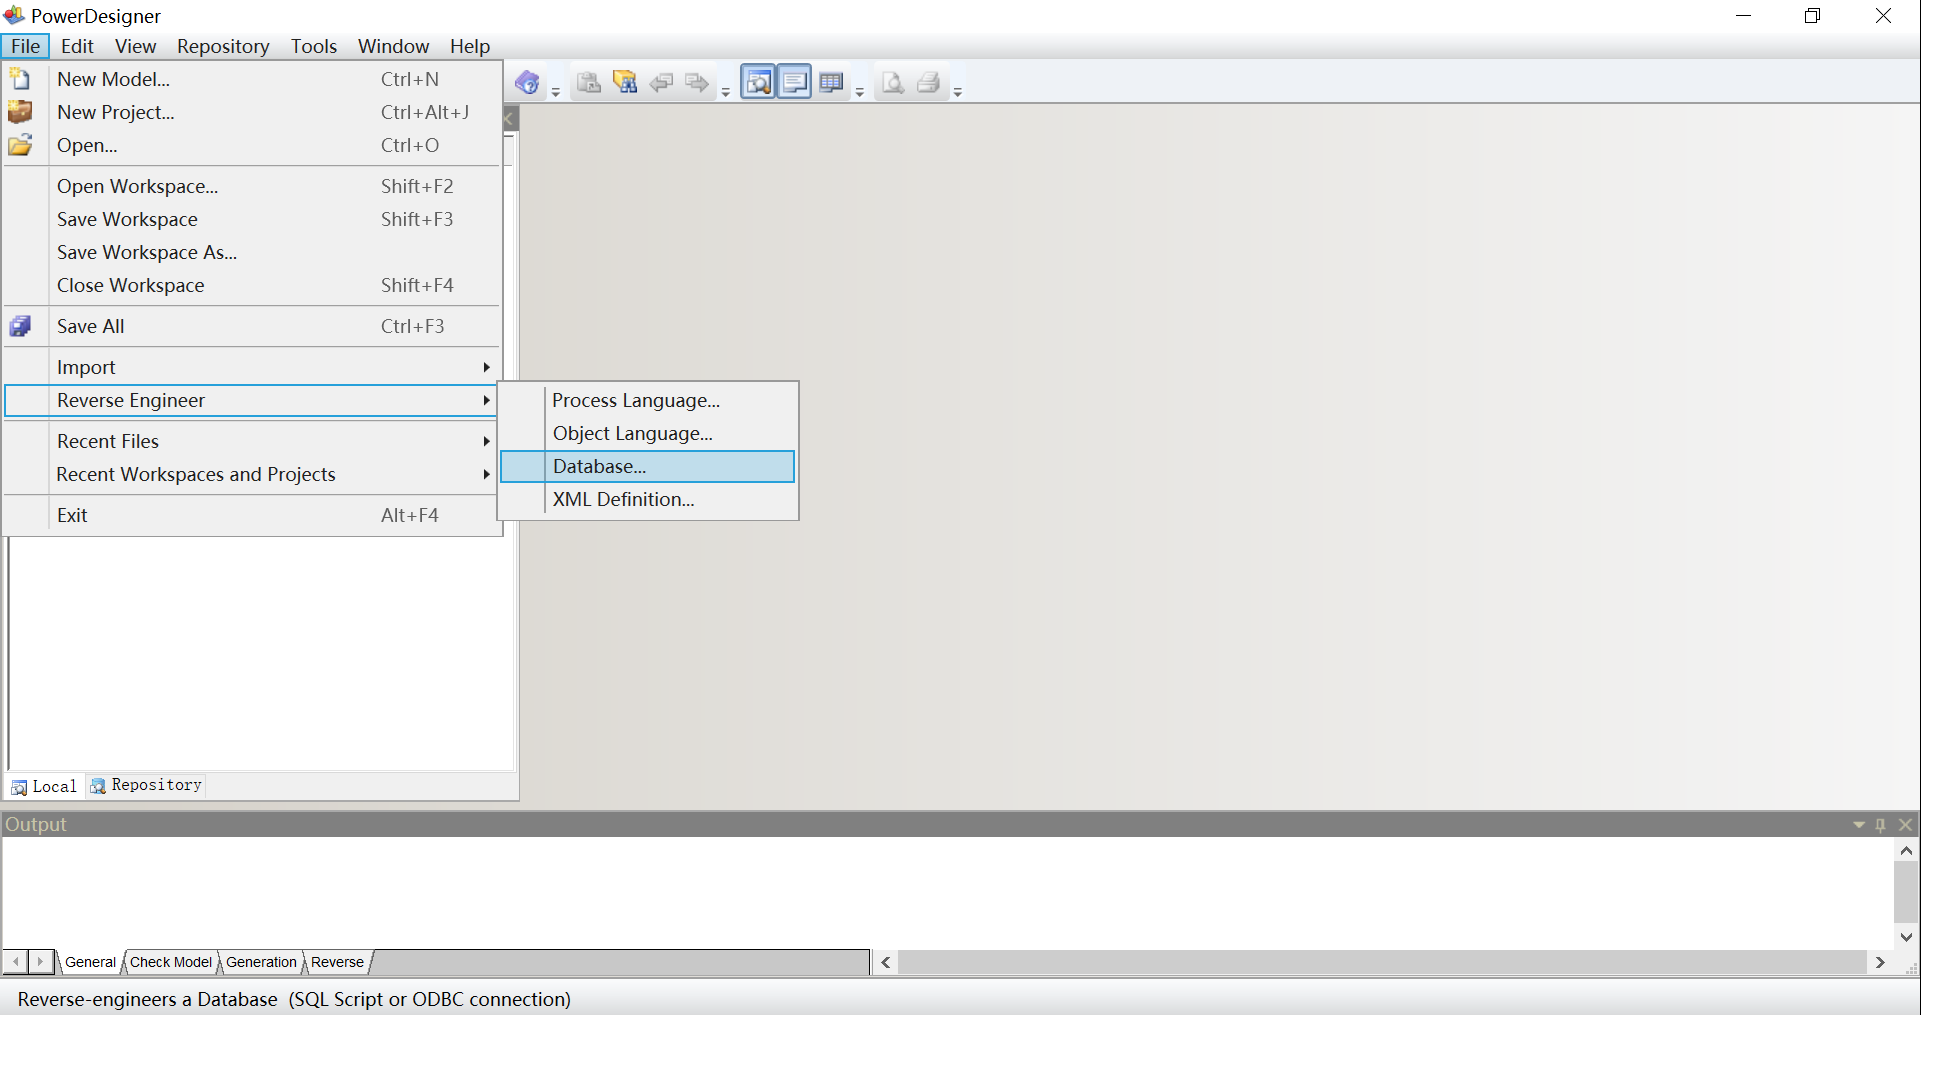
Task: Open Output panel position dropdown arrow
Action: pyautogui.click(x=1859, y=825)
